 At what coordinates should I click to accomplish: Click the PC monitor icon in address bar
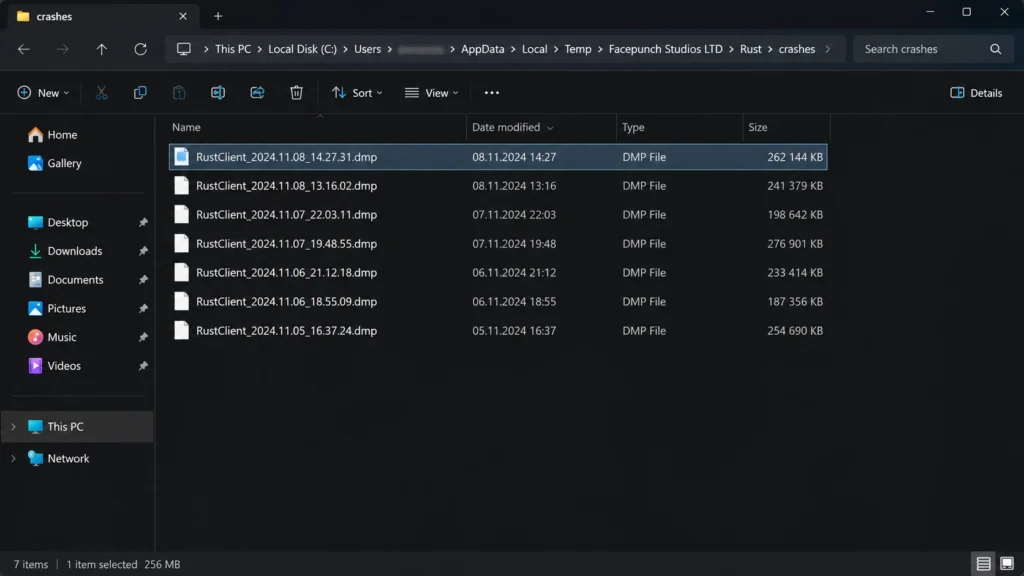pos(184,49)
